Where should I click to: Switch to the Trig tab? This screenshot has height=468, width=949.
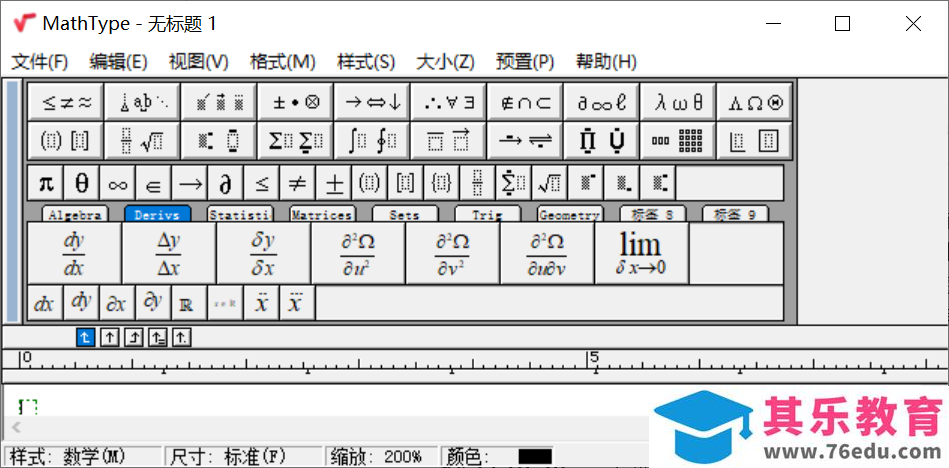pos(487,214)
